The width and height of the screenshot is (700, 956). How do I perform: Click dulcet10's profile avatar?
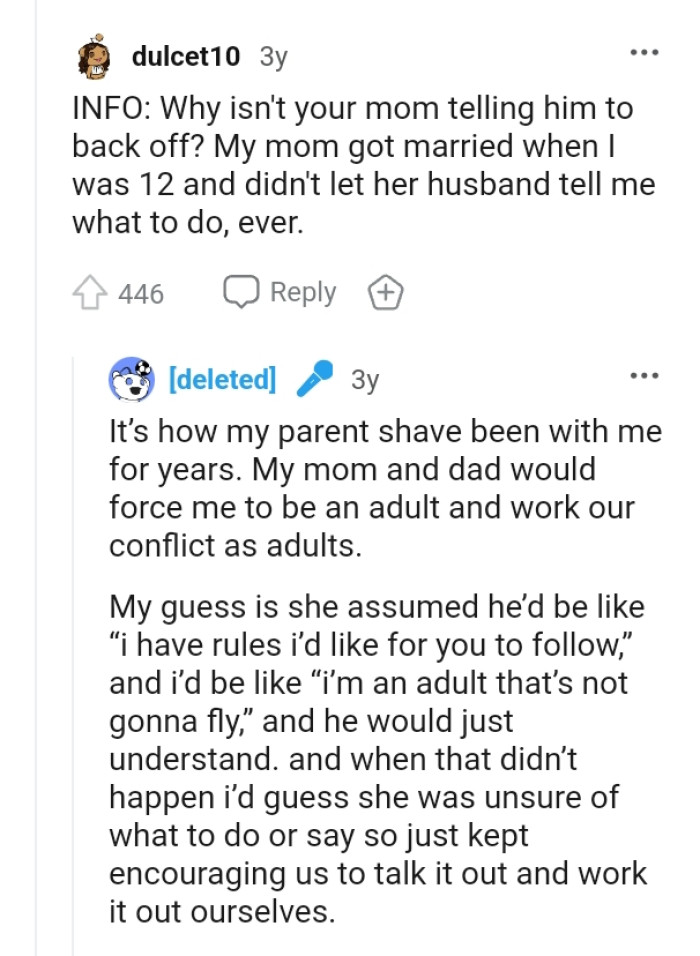point(92,57)
